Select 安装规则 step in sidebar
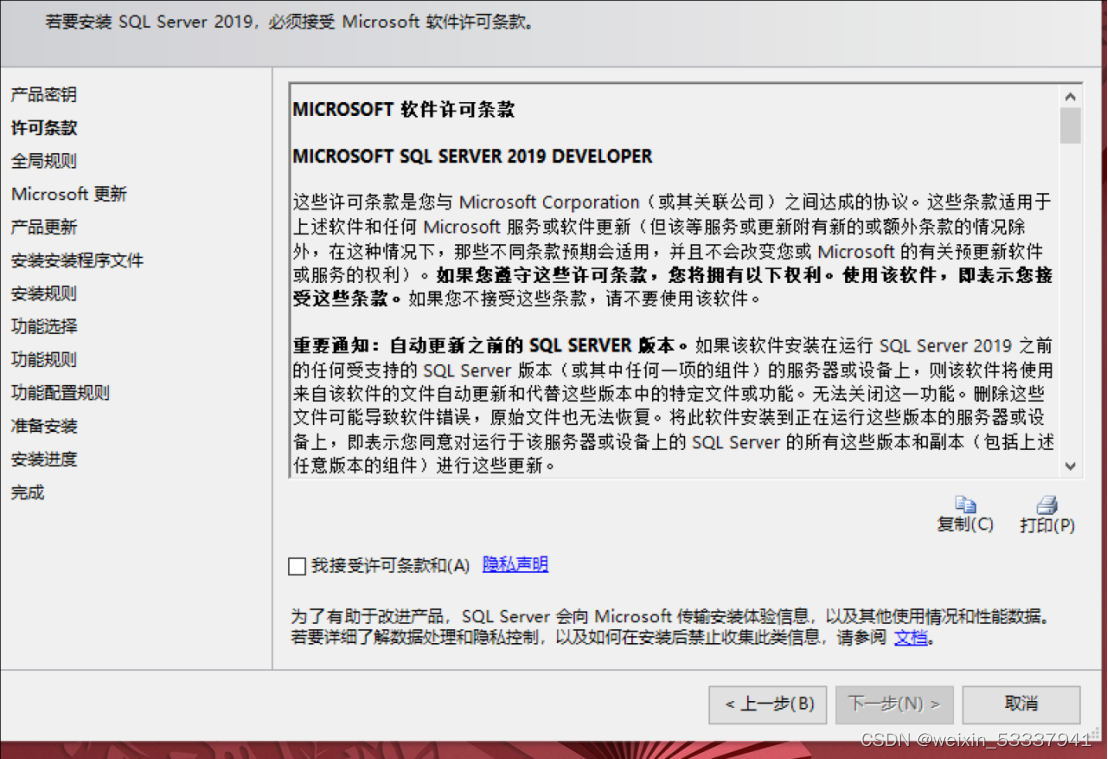Screen dimensions: 1108x759 tap(44, 293)
